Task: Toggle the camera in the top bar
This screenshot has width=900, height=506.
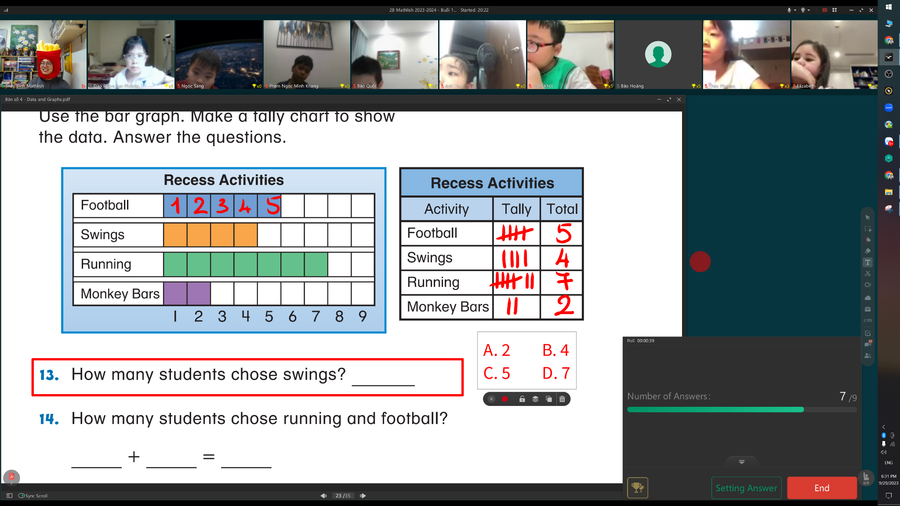Action: 803,10
